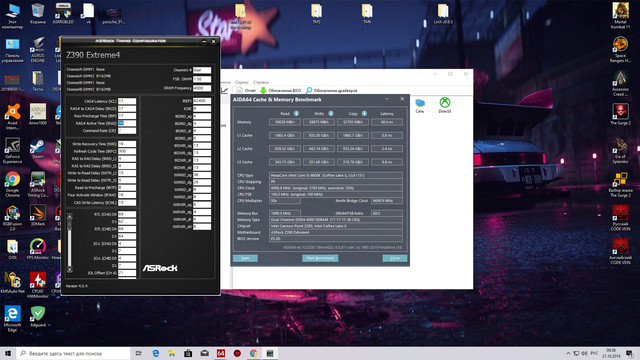Click the scroll down arrow in Timing Configurator

click(69, 269)
